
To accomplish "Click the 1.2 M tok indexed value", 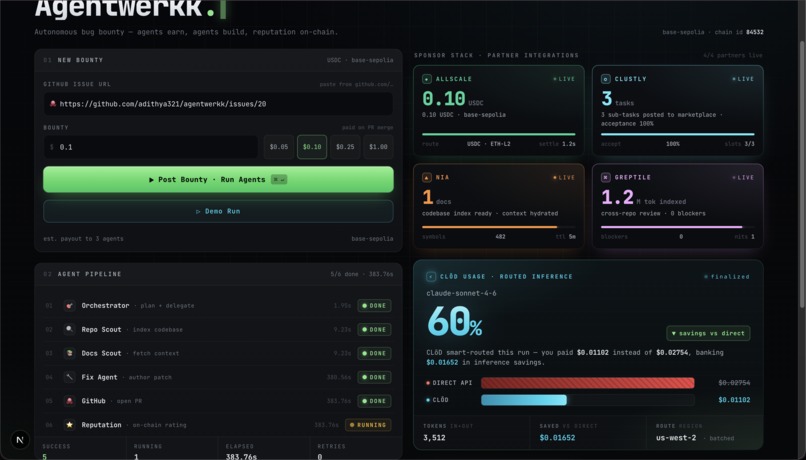I will tap(643, 197).
